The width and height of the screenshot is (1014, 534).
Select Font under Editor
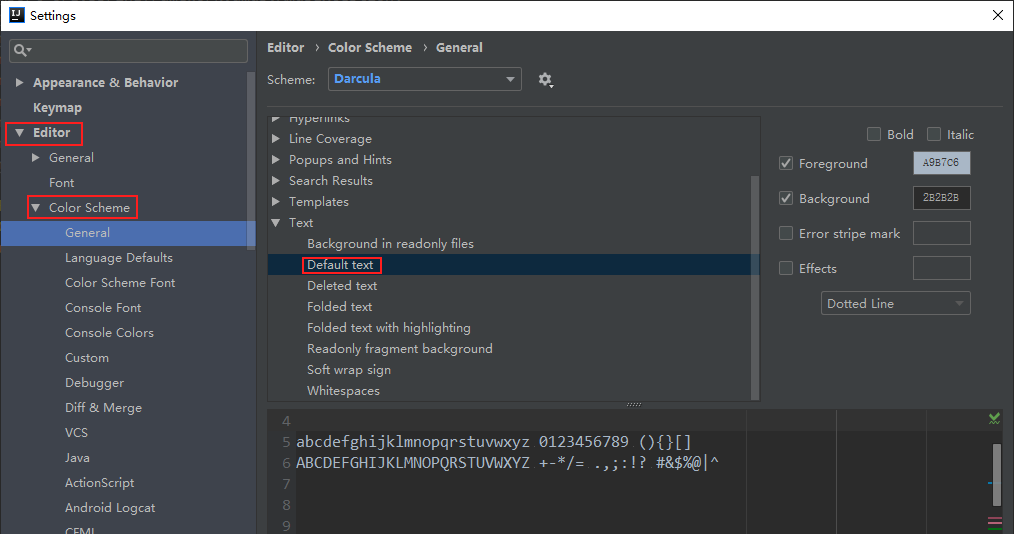[61, 182]
